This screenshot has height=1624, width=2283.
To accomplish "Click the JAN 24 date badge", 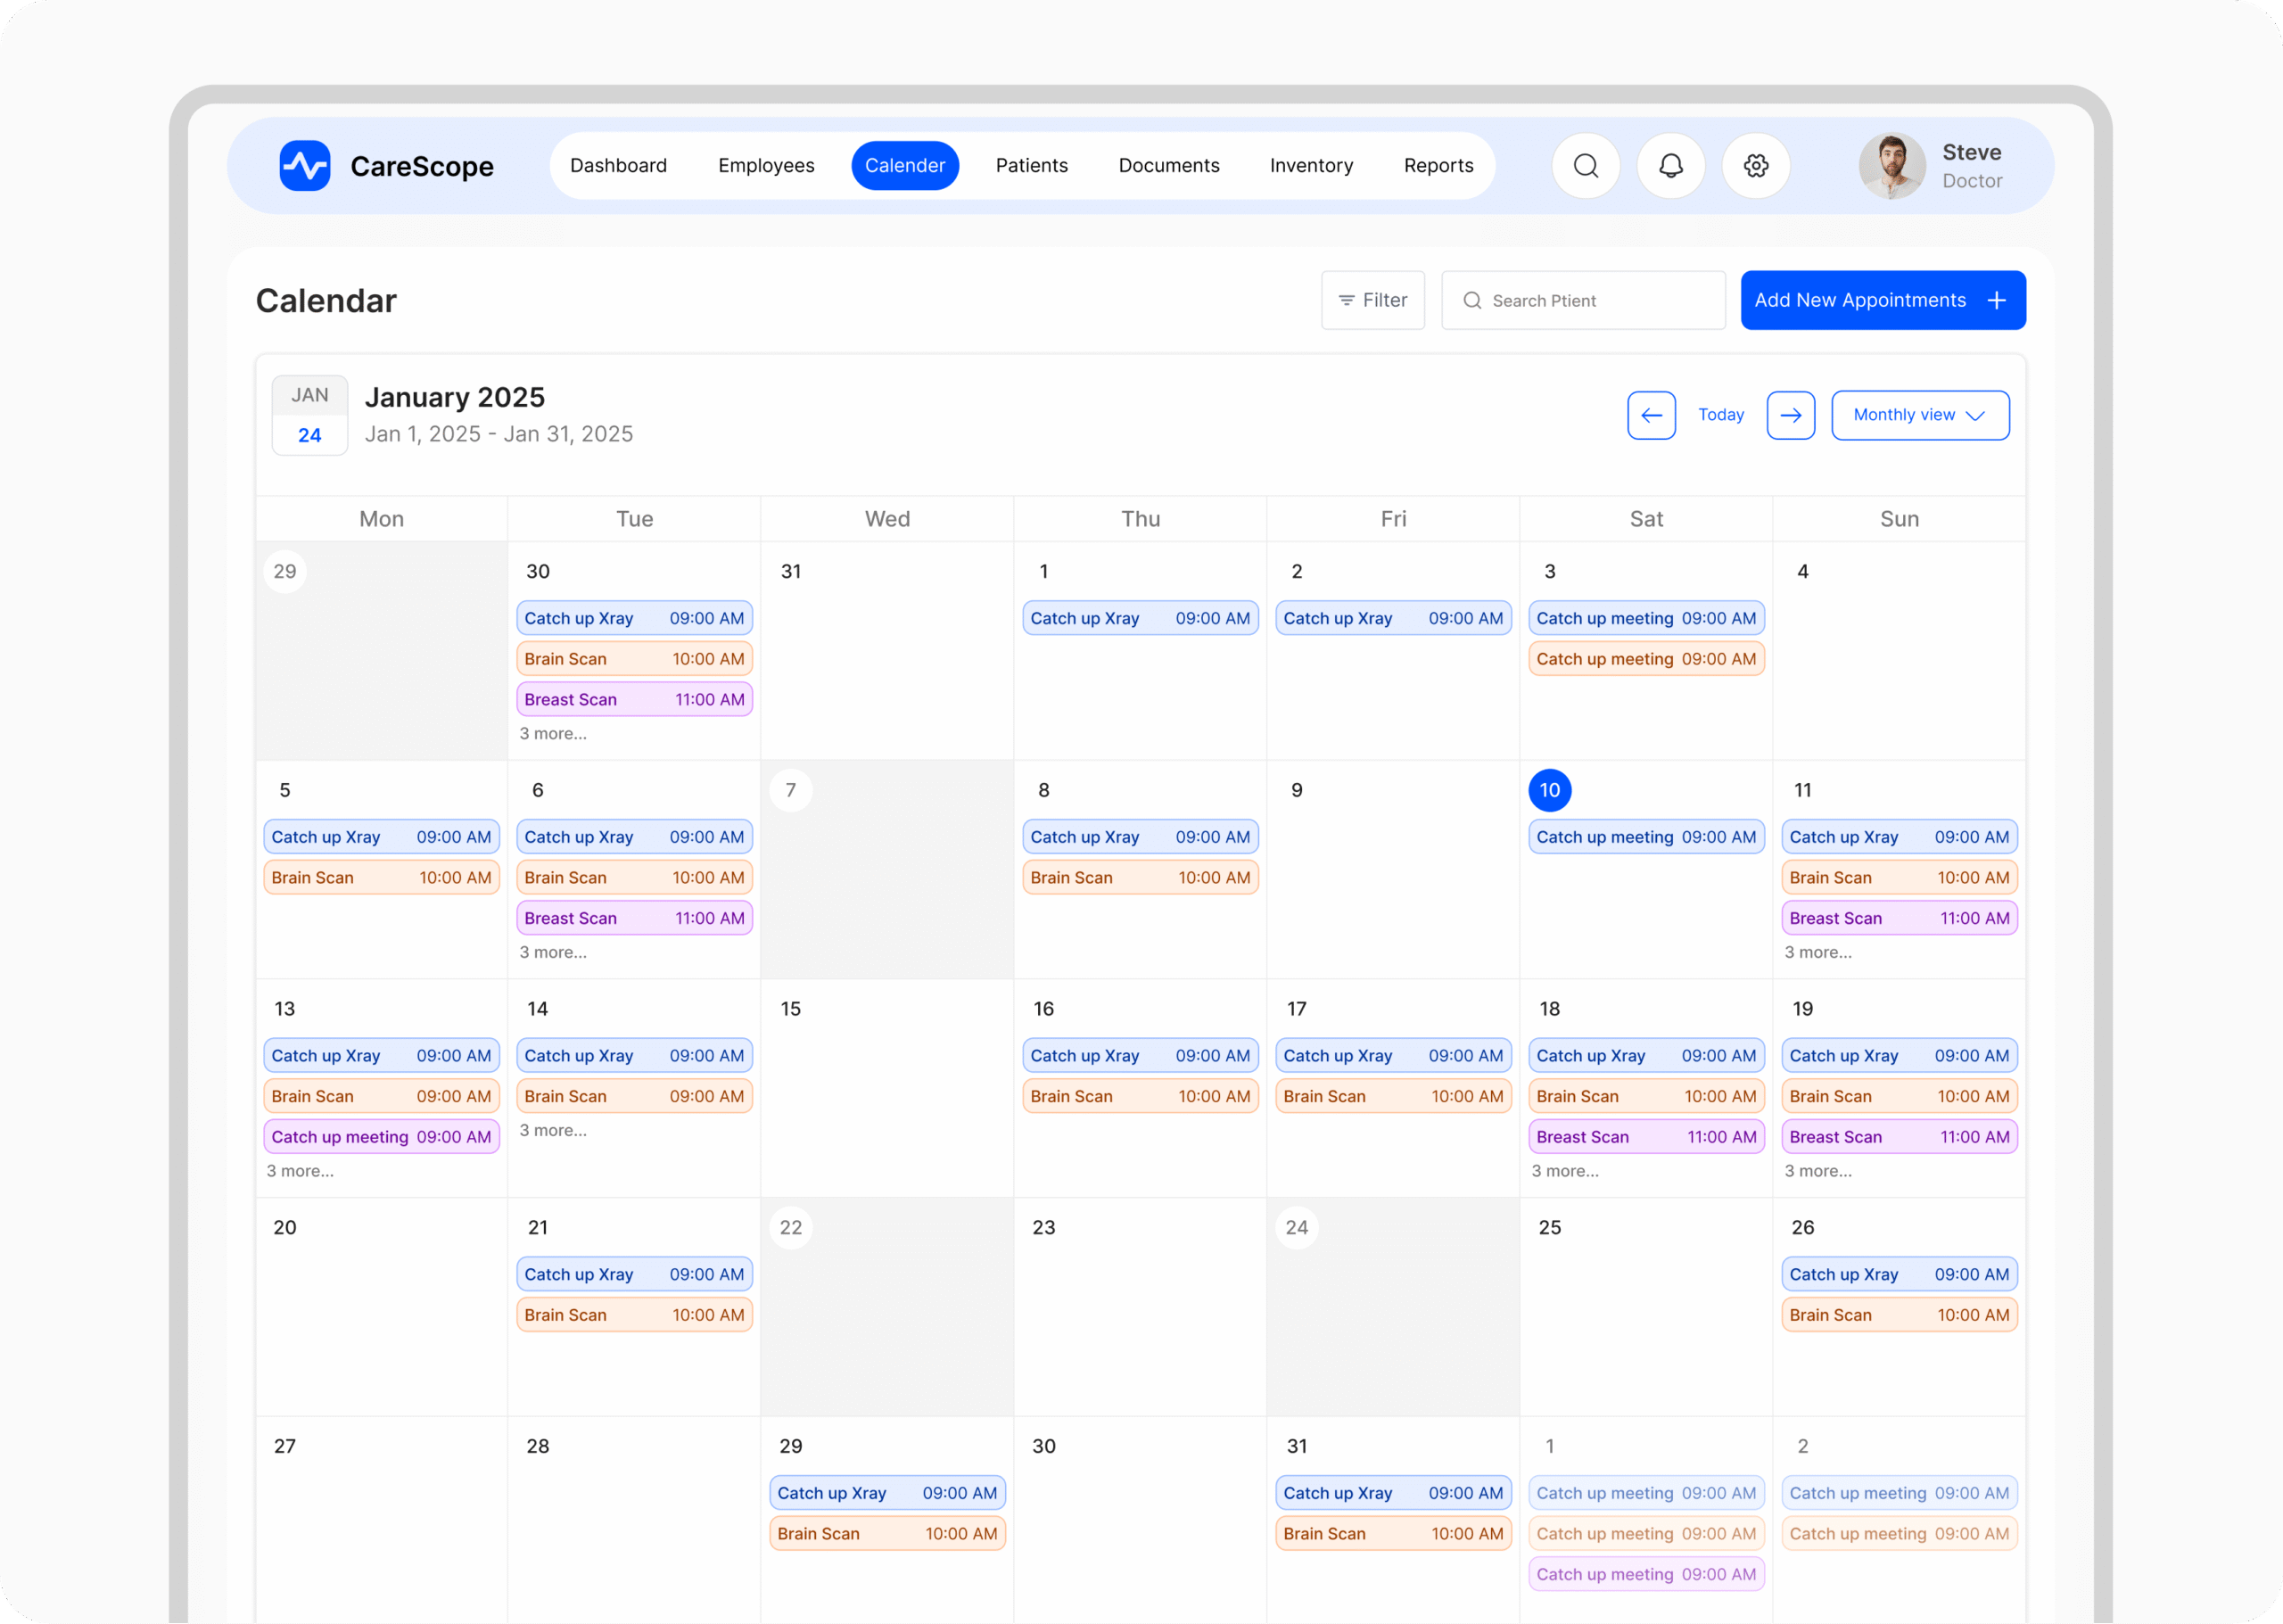I will coord(310,415).
